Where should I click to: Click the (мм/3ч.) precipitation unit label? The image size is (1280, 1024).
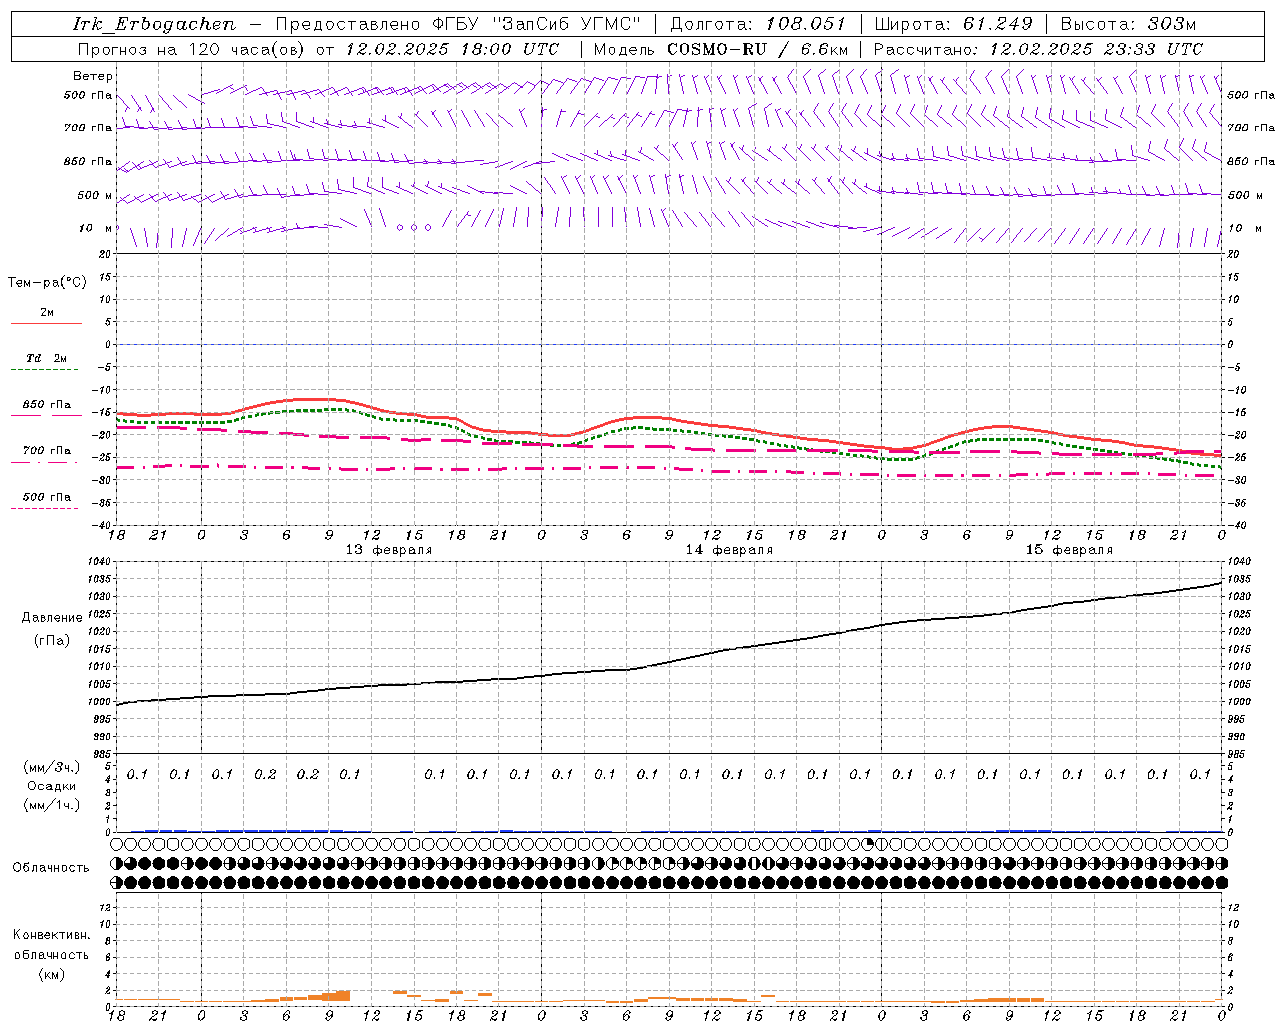[52, 767]
